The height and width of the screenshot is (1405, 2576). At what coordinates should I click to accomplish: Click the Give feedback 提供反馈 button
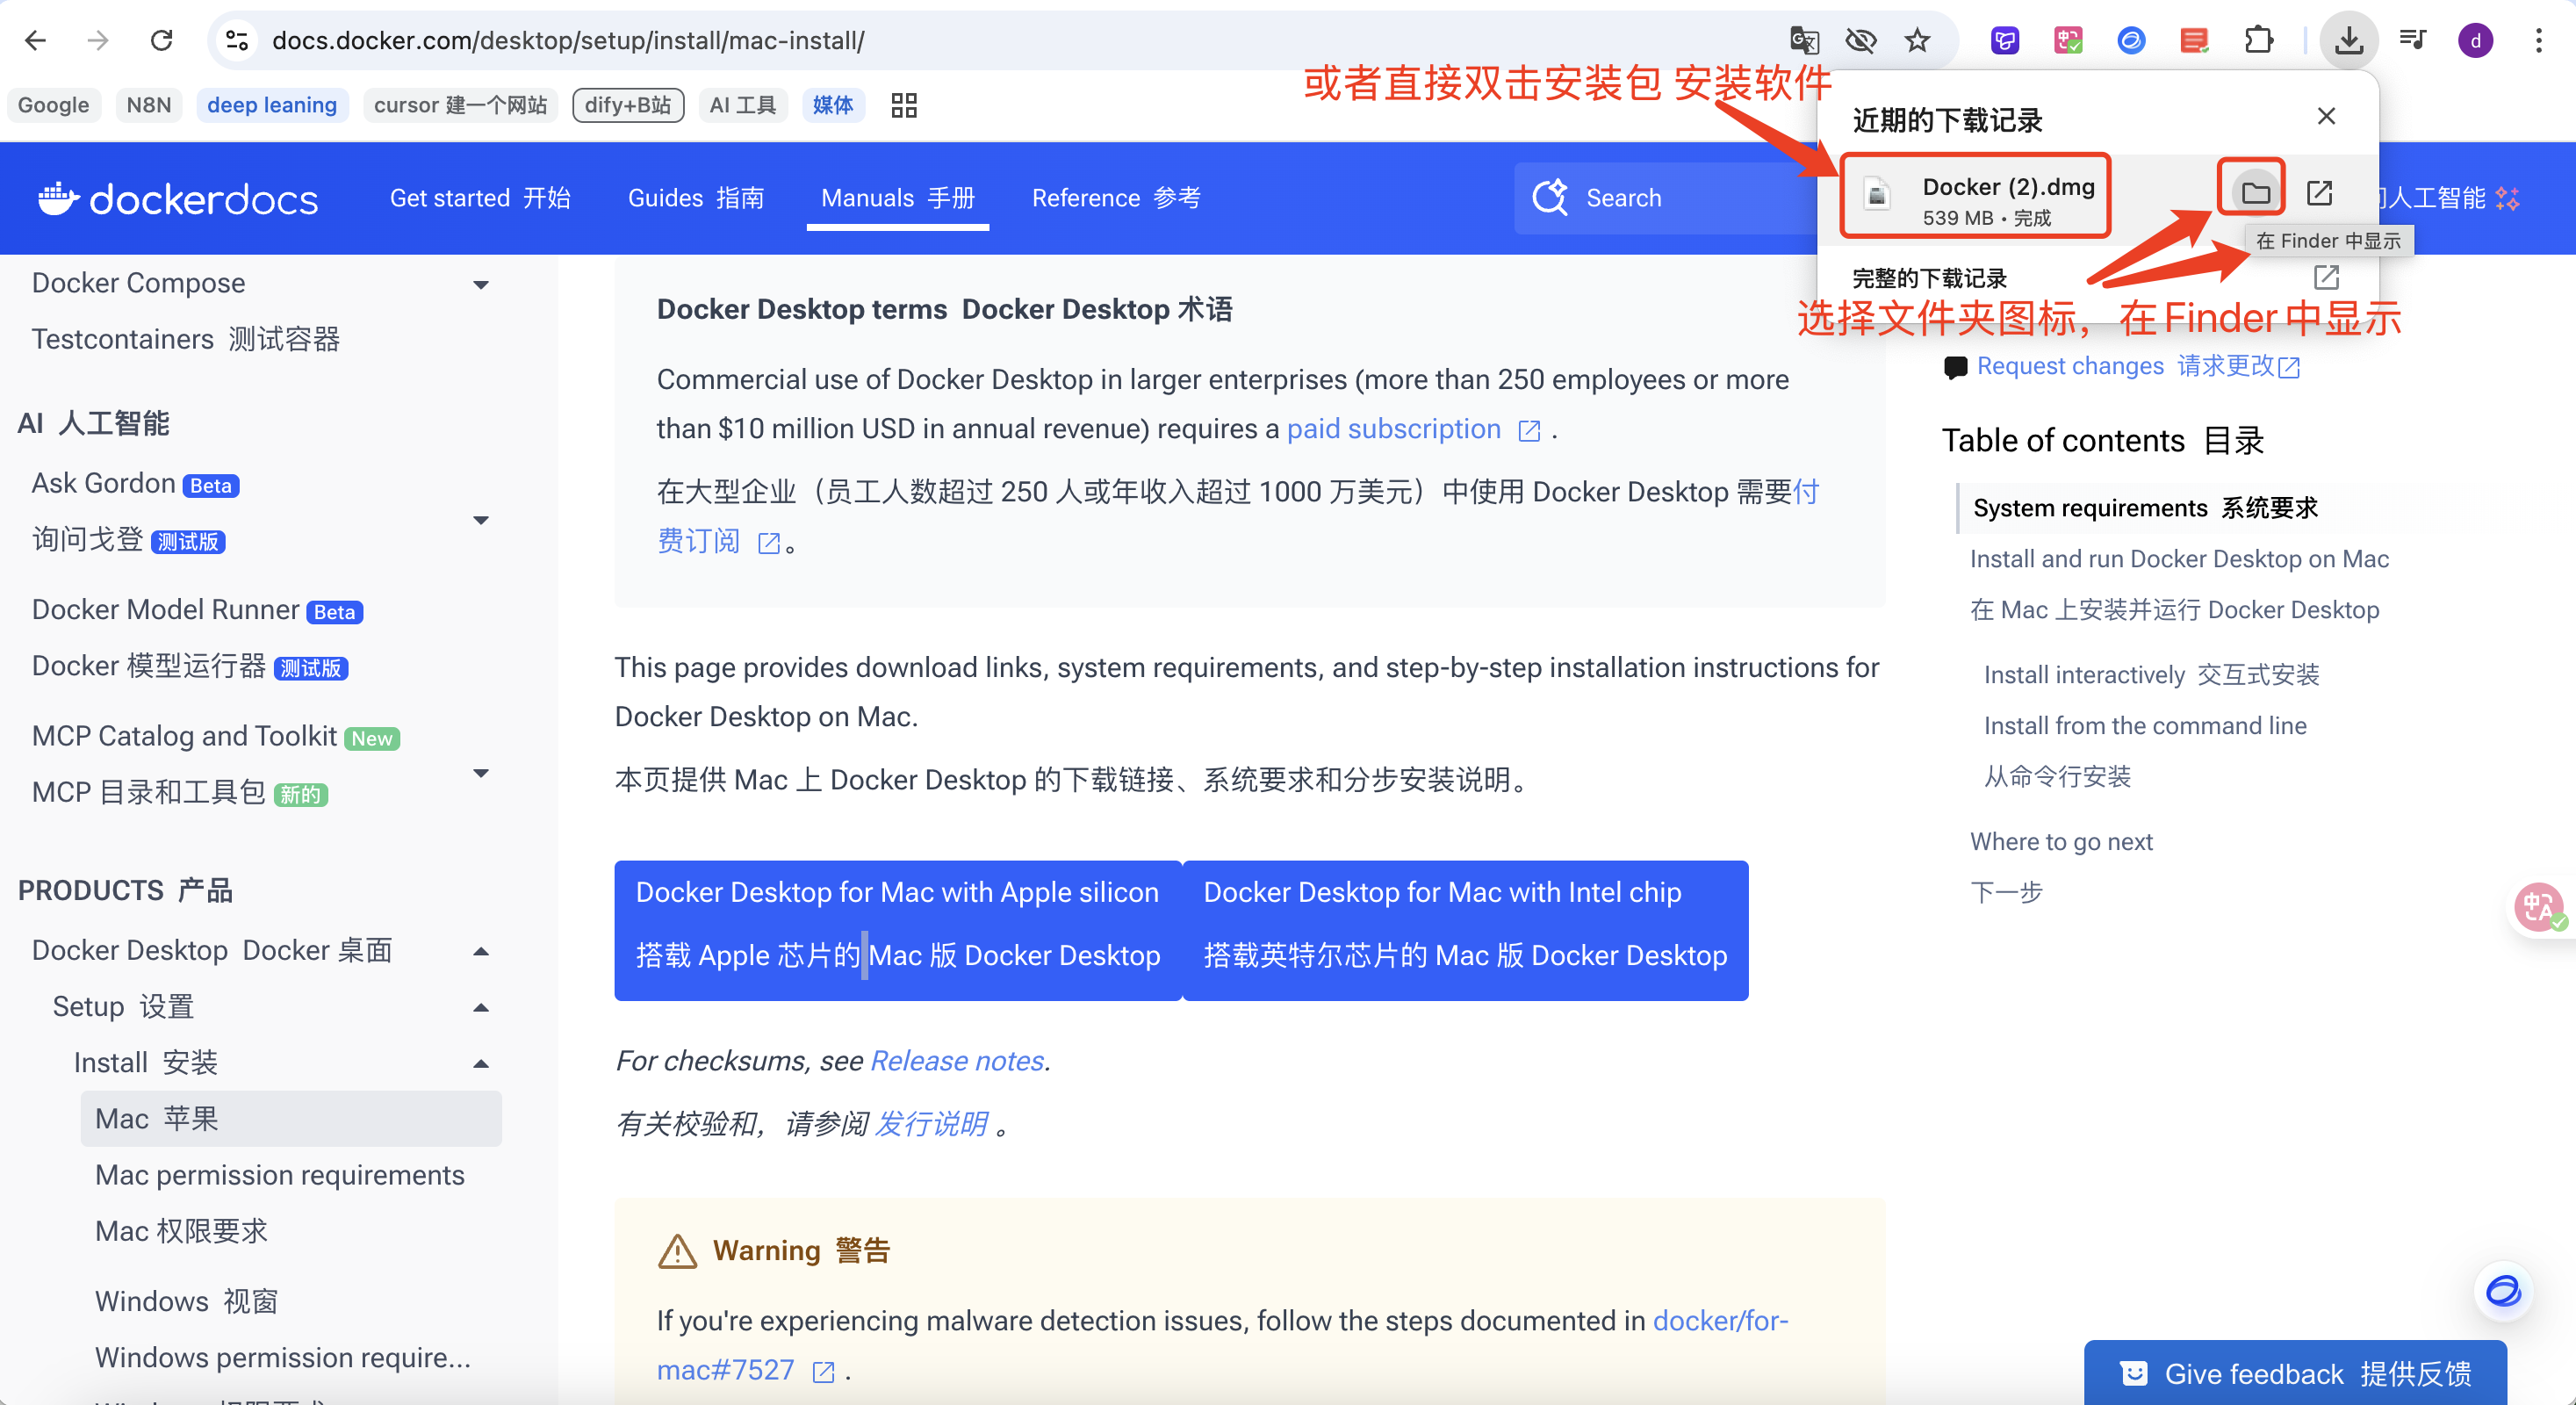[2295, 1373]
